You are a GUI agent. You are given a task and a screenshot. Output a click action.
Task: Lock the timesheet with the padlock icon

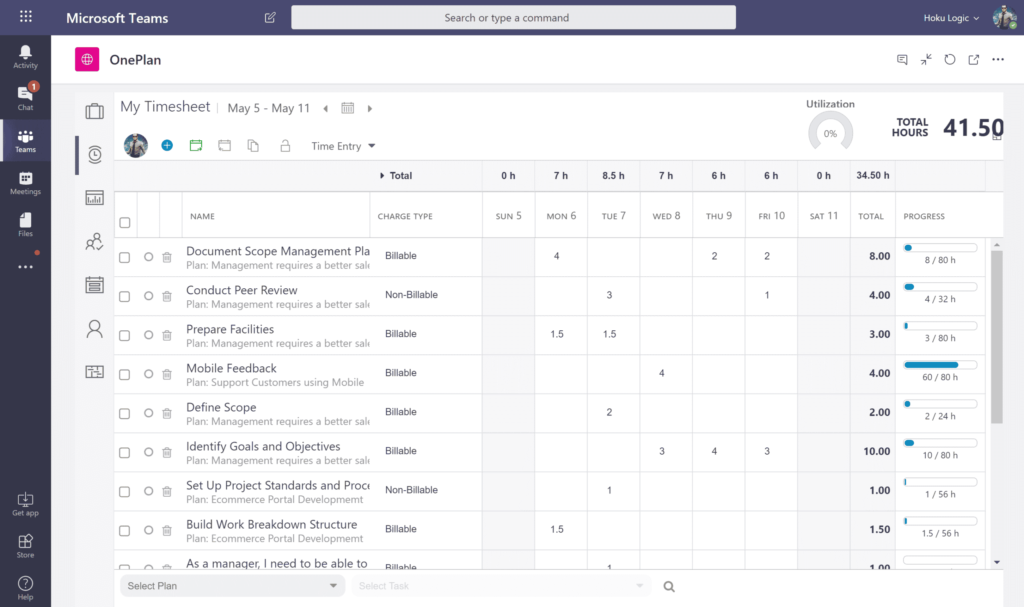click(x=285, y=146)
